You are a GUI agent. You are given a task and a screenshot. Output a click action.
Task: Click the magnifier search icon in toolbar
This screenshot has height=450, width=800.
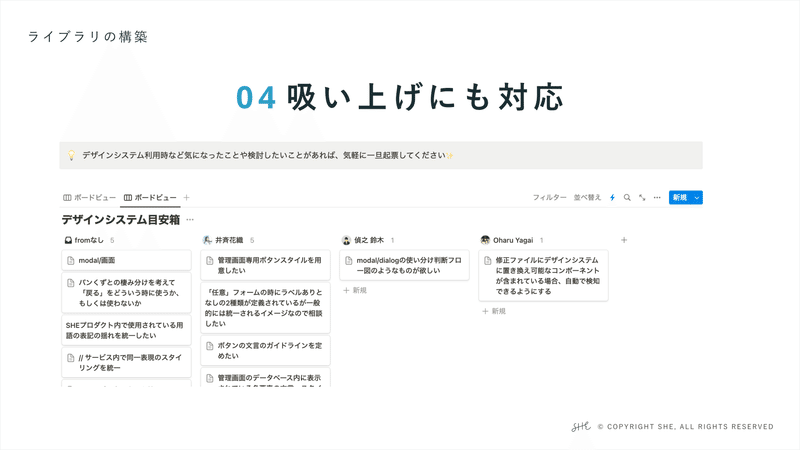[627, 197]
